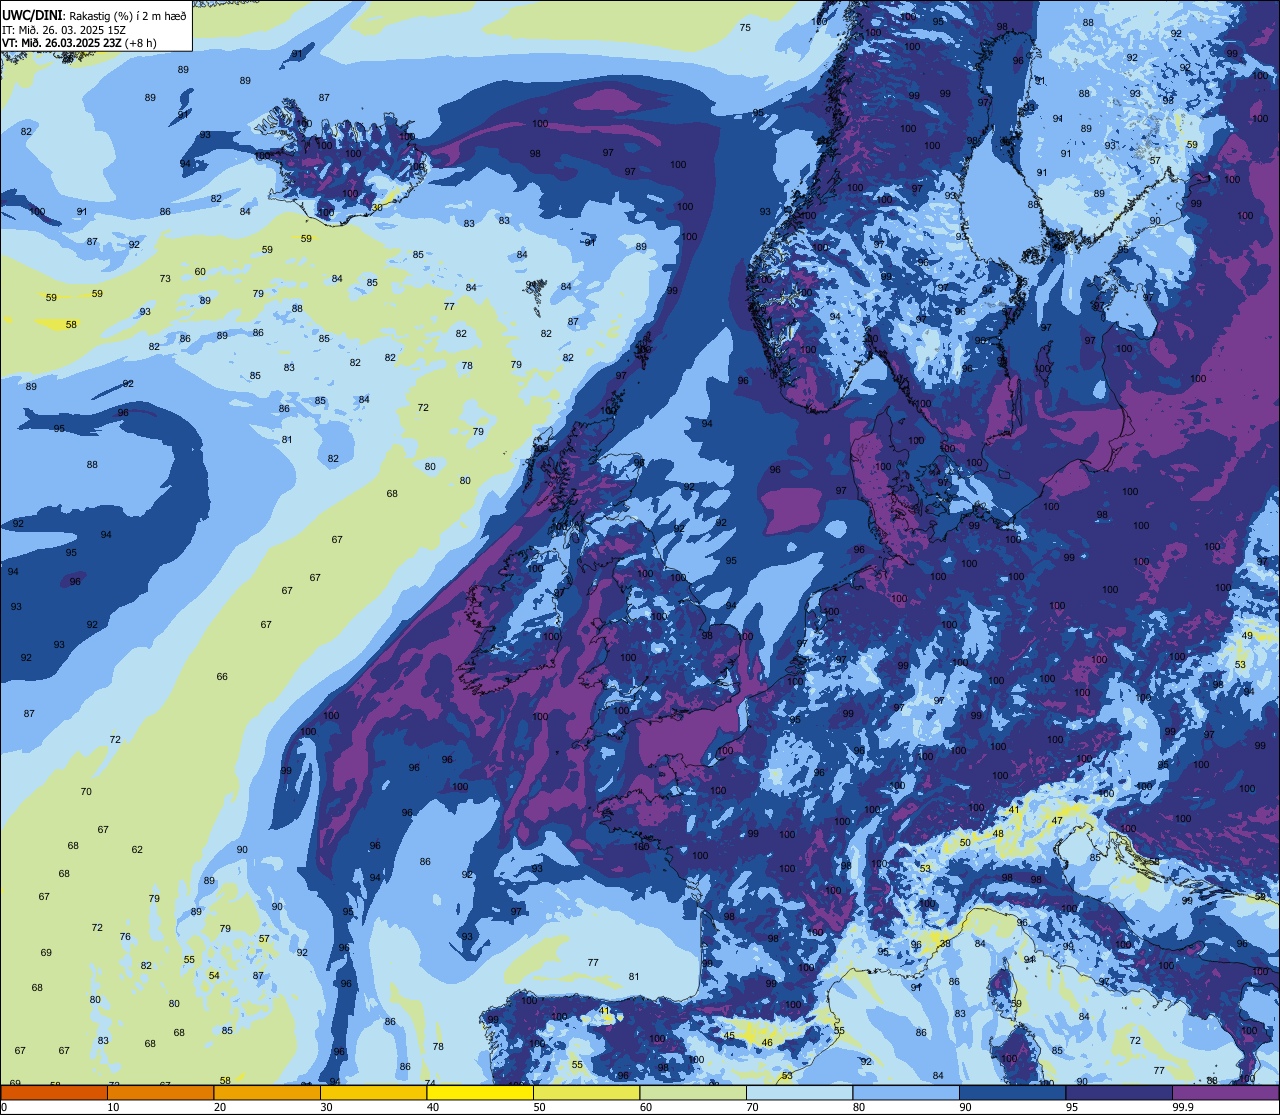
Task: Select the 62 humidity value on the map
Action: pos(137,850)
